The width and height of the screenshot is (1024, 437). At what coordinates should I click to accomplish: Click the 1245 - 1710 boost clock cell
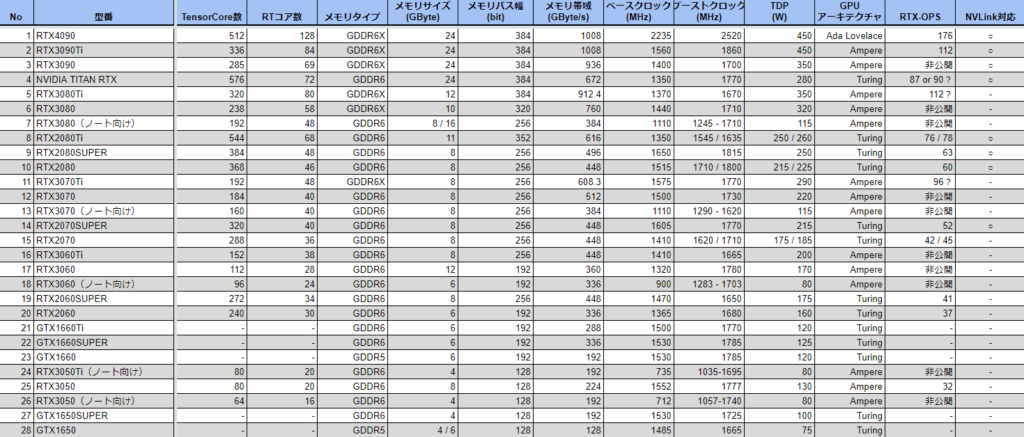(709, 123)
